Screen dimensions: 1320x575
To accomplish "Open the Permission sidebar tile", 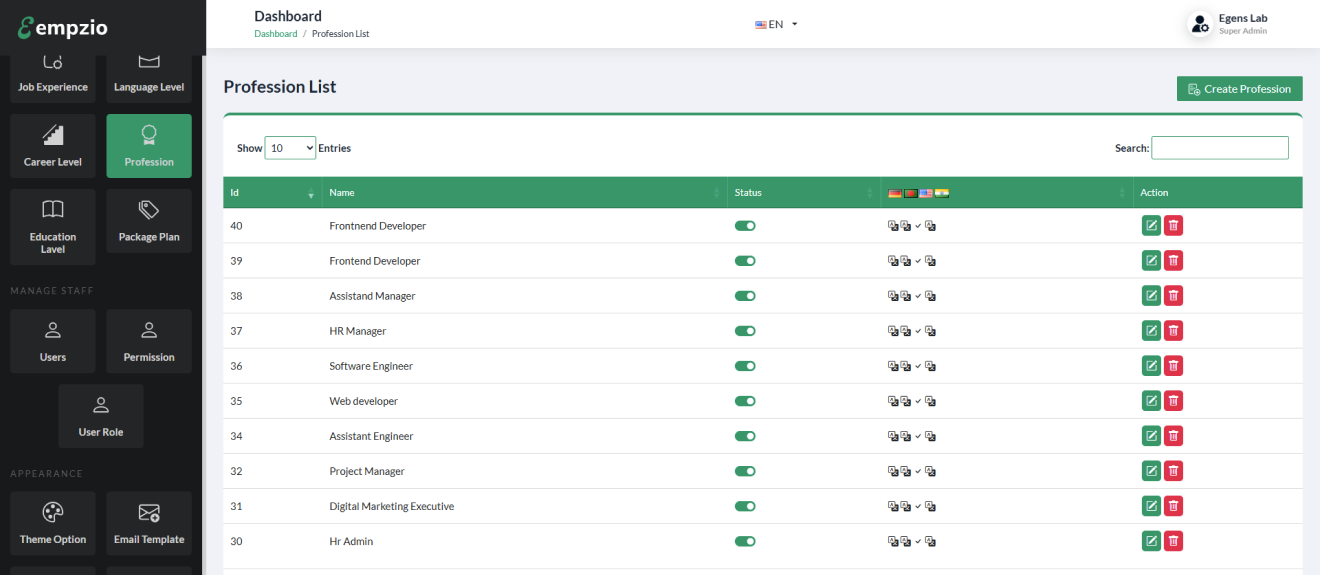I will 149,341.
